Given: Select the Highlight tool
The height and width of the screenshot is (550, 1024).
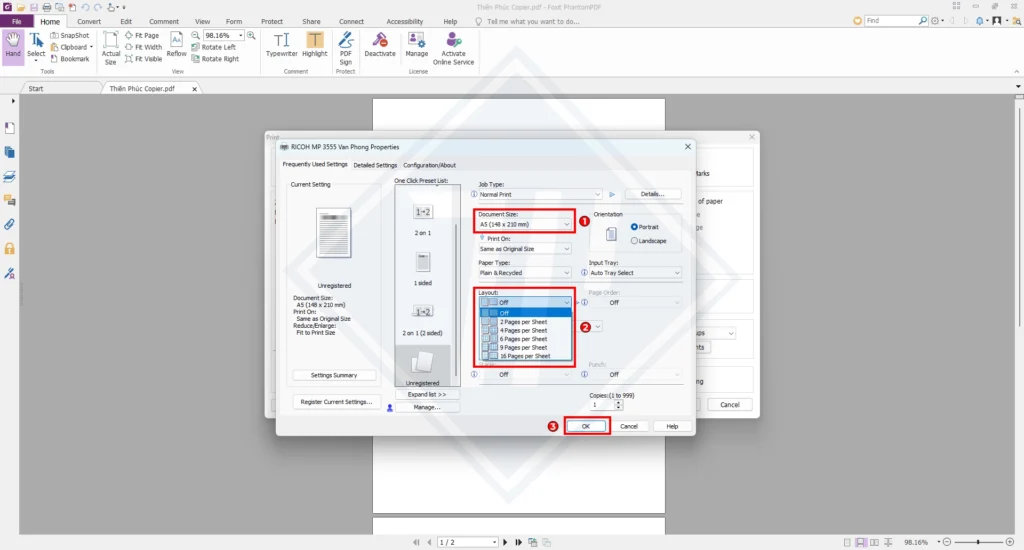Looking at the screenshot, I should [x=315, y=45].
